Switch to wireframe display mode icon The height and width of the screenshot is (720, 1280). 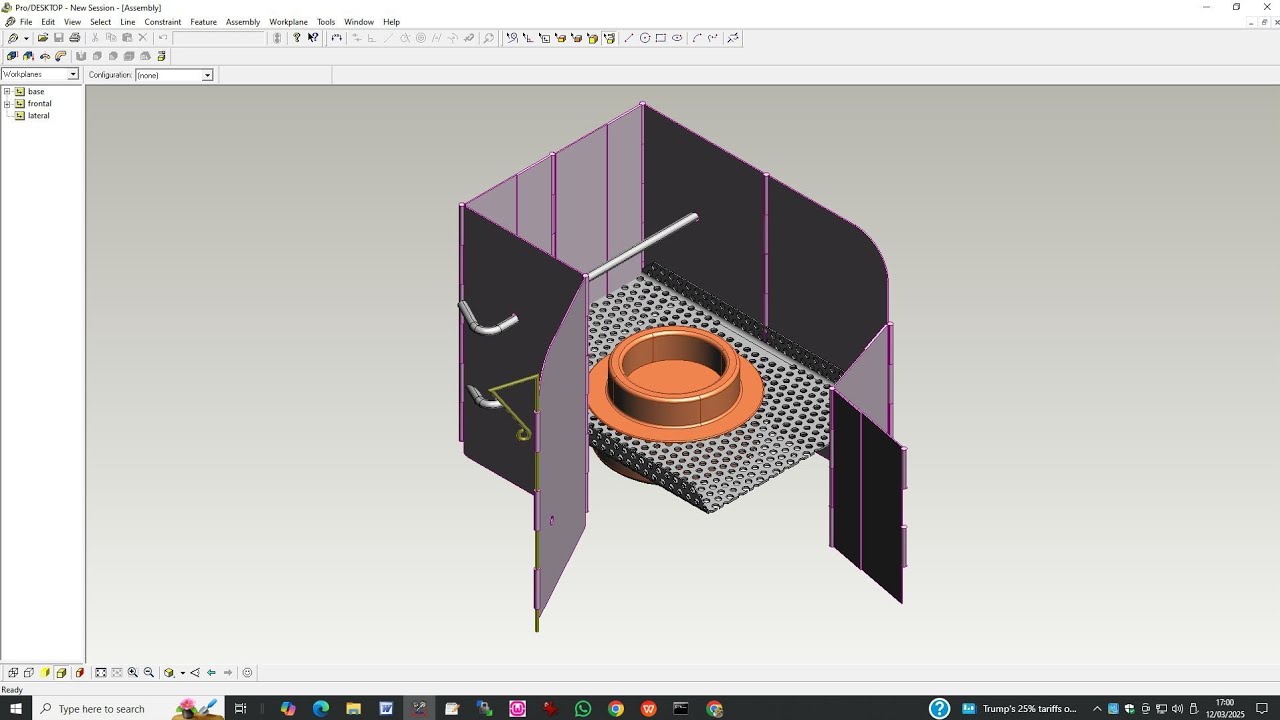tap(13, 673)
